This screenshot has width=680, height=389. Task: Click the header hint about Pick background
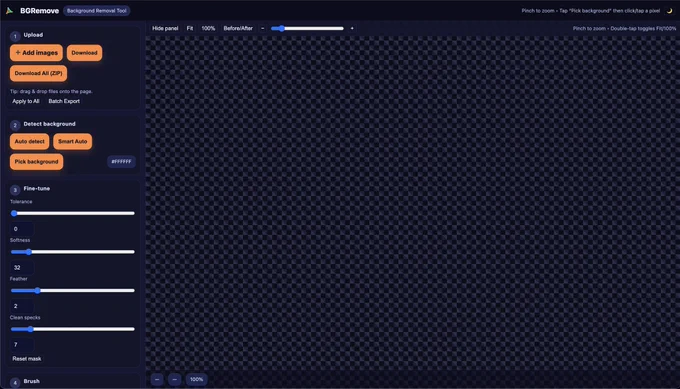click(x=591, y=11)
